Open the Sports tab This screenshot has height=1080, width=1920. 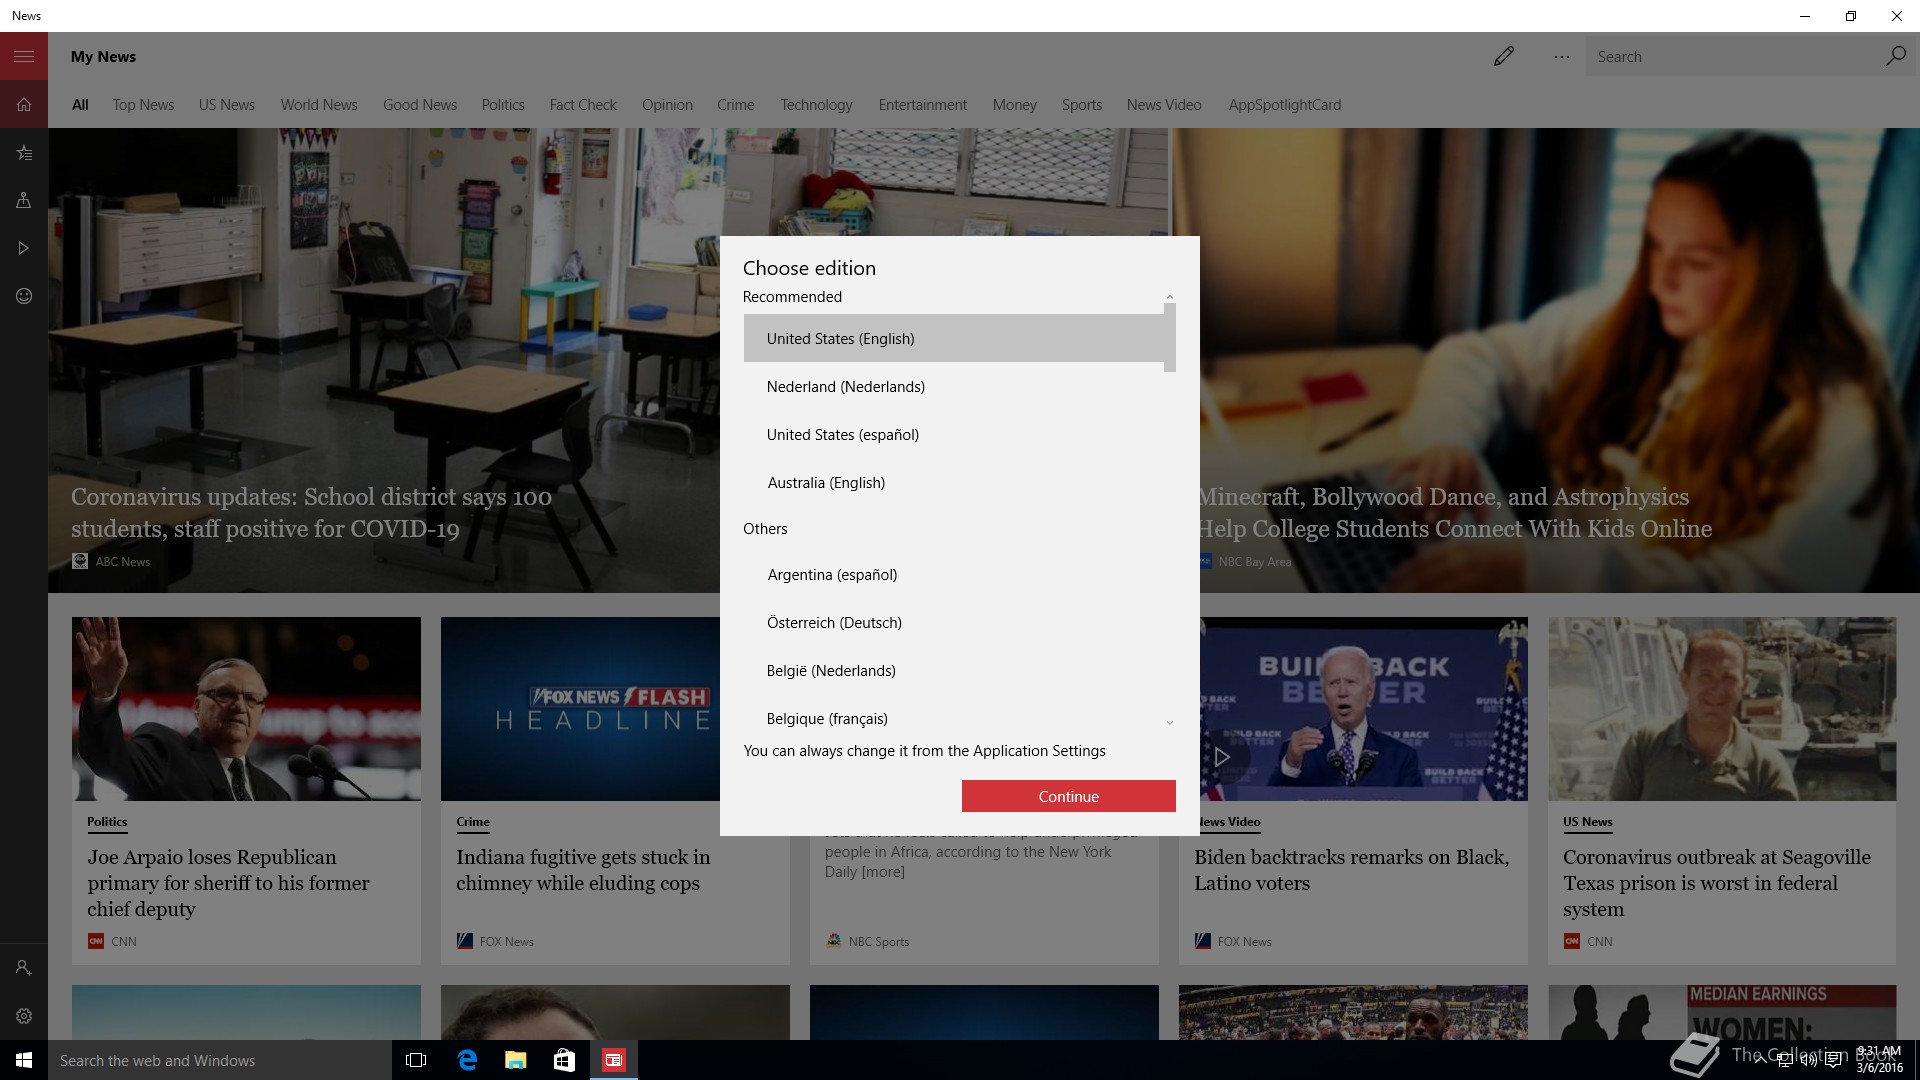(x=1082, y=105)
